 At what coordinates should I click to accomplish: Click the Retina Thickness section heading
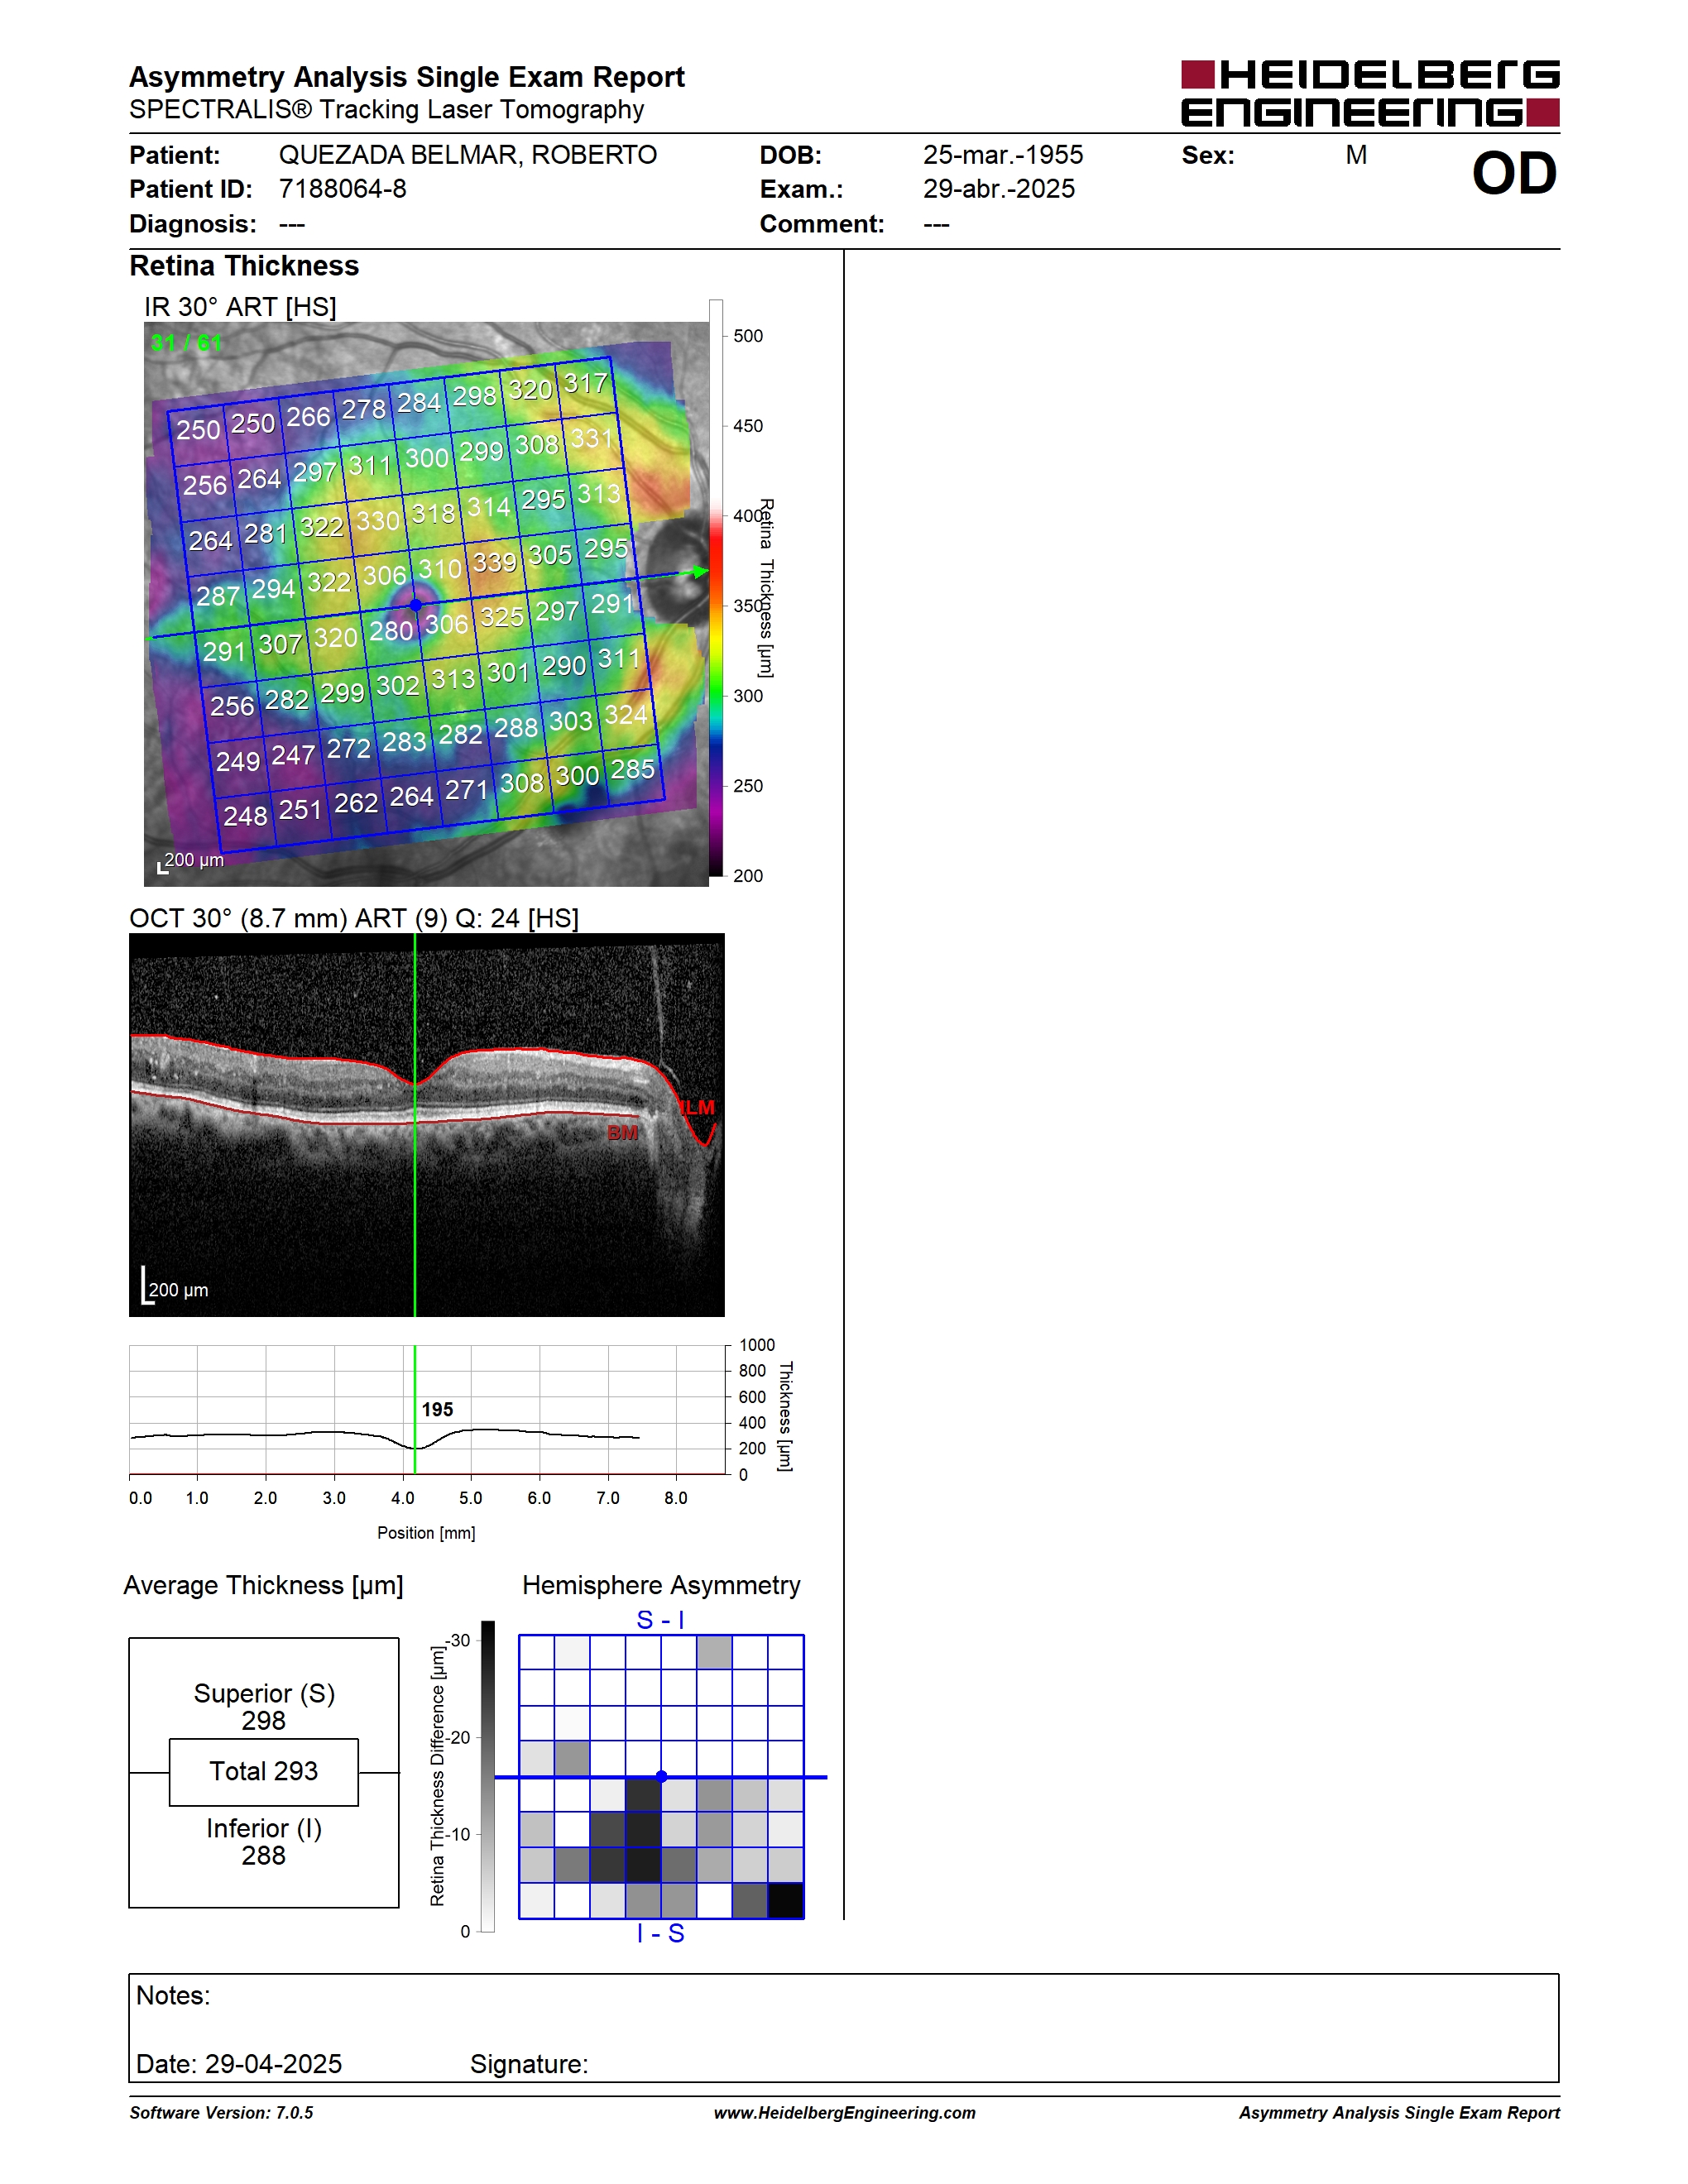(244, 266)
